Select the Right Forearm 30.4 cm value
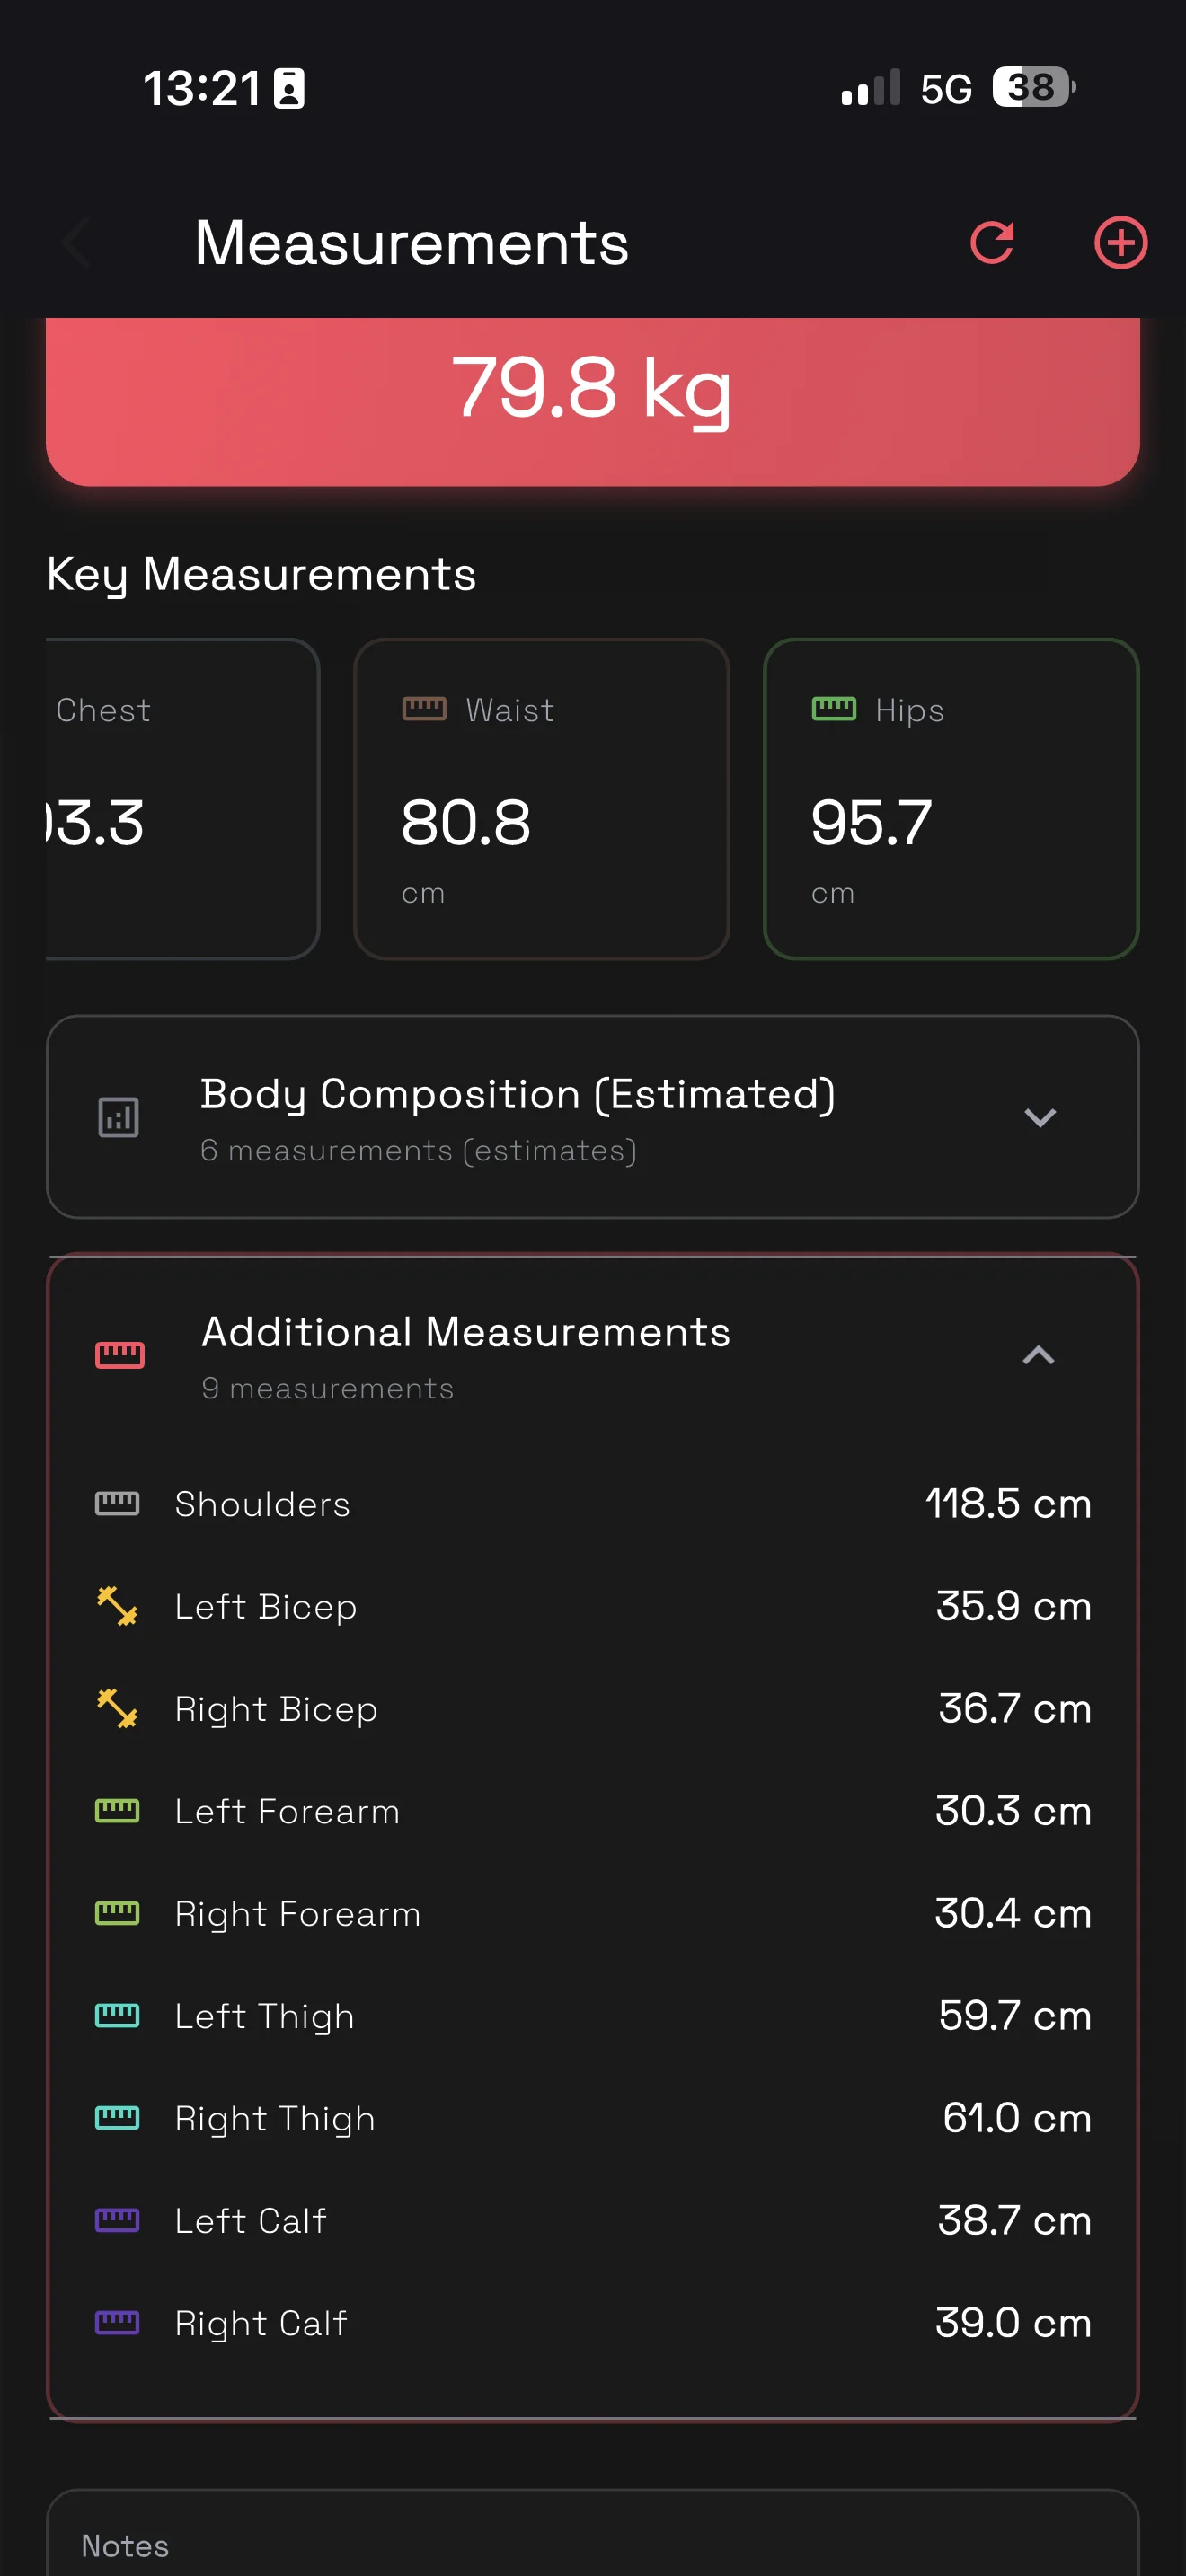This screenshot has width=1186, height=2576. (1012, 1913)
